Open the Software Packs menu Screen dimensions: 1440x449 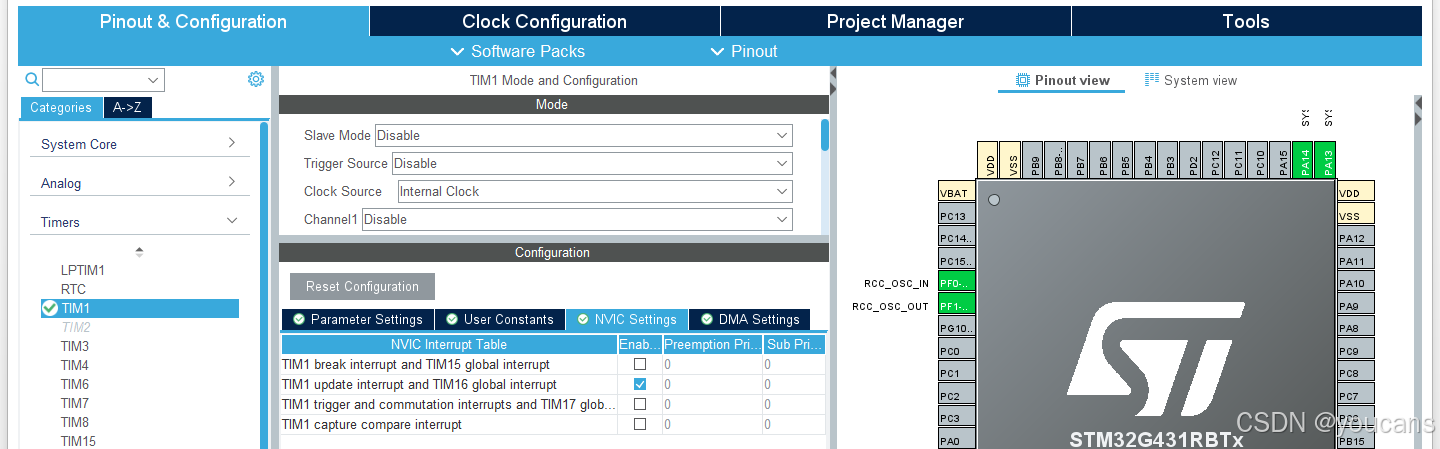click(518, 51)
